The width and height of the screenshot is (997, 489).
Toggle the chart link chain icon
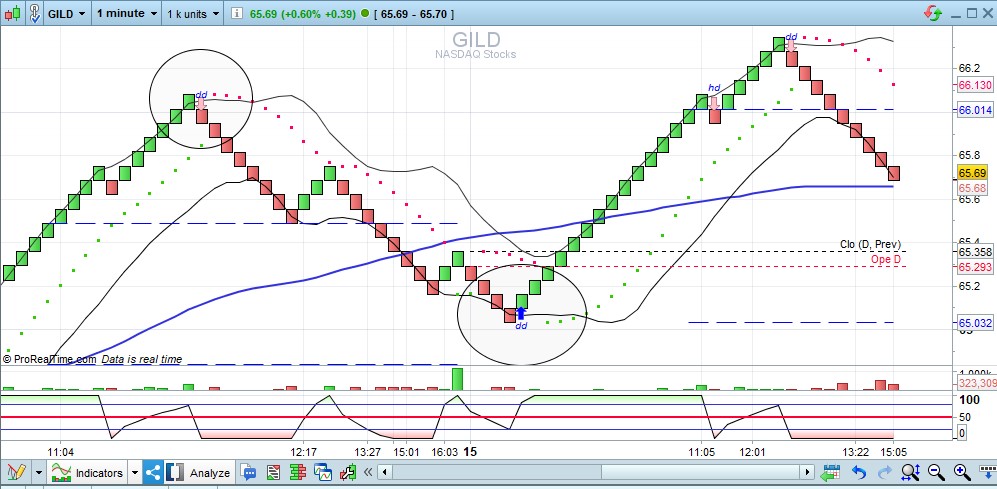click(35, 13)
